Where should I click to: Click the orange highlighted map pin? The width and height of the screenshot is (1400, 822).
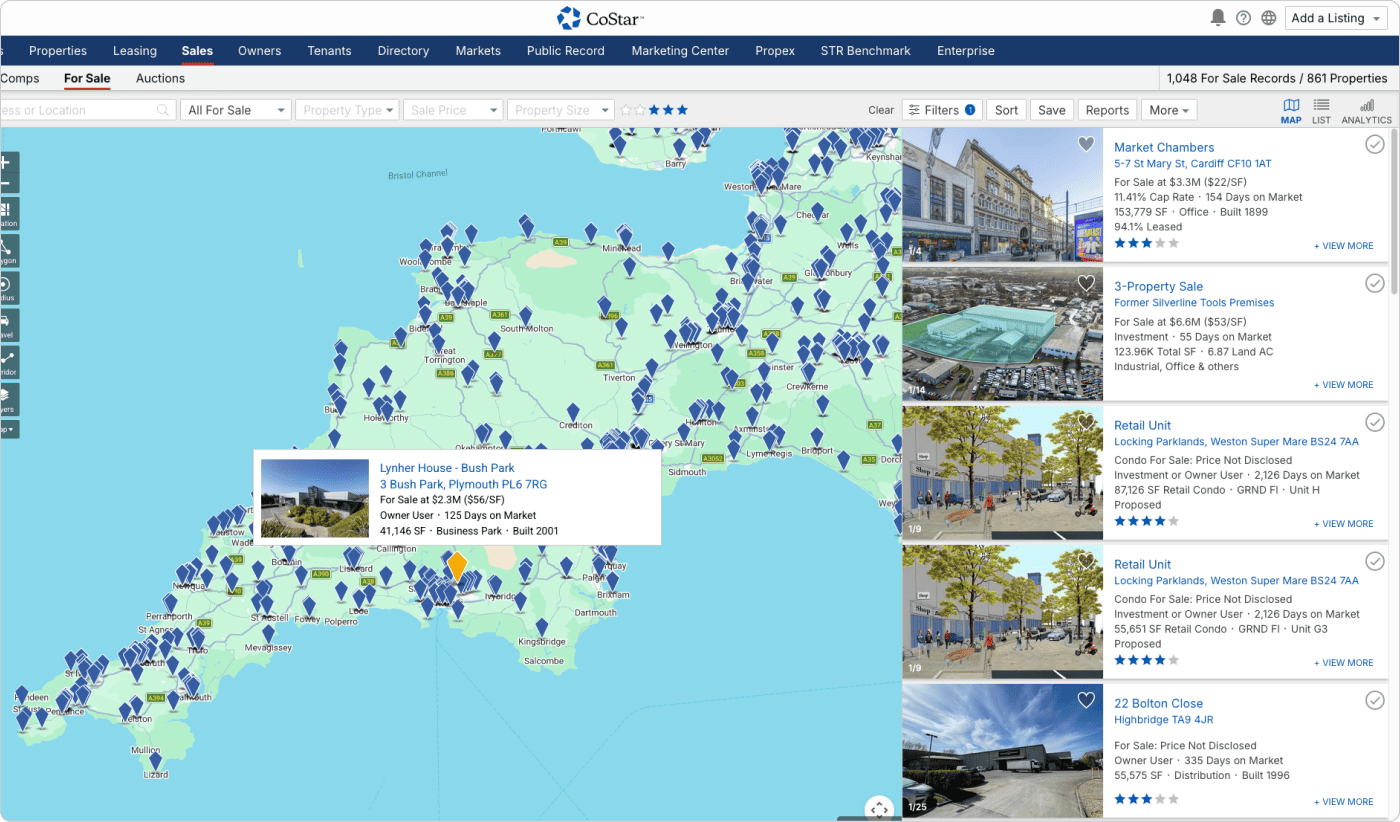pyautogui.click(x=456, y=565)
